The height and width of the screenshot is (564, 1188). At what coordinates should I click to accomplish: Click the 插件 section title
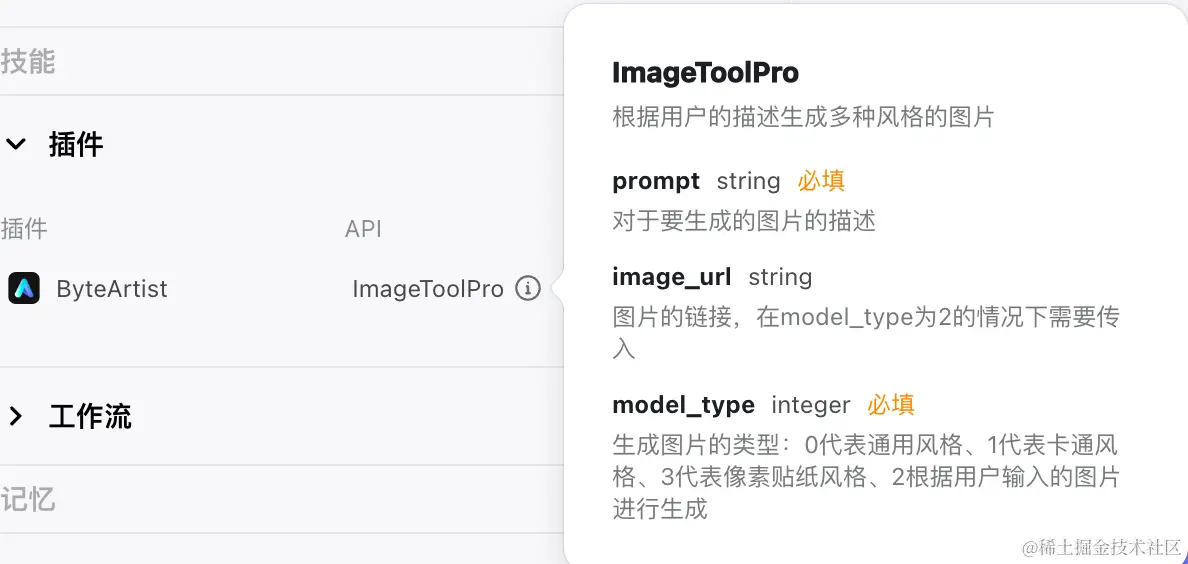click(76, 143)
